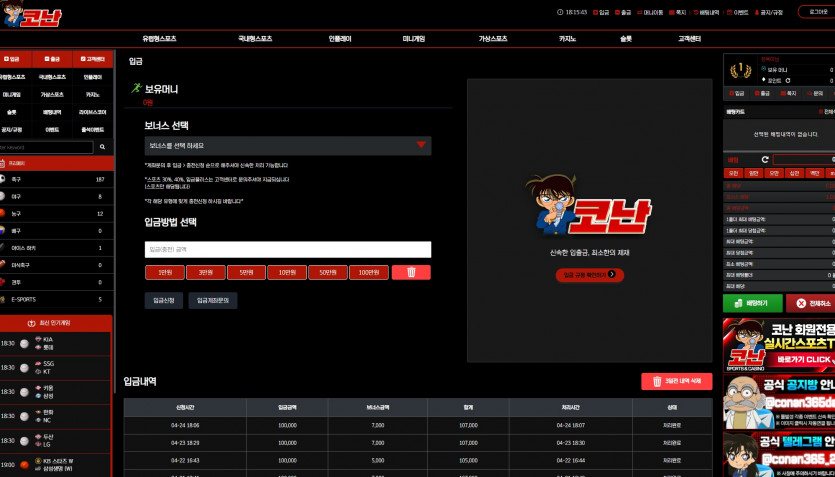Select the 농구 basketball category

(56, 213)
